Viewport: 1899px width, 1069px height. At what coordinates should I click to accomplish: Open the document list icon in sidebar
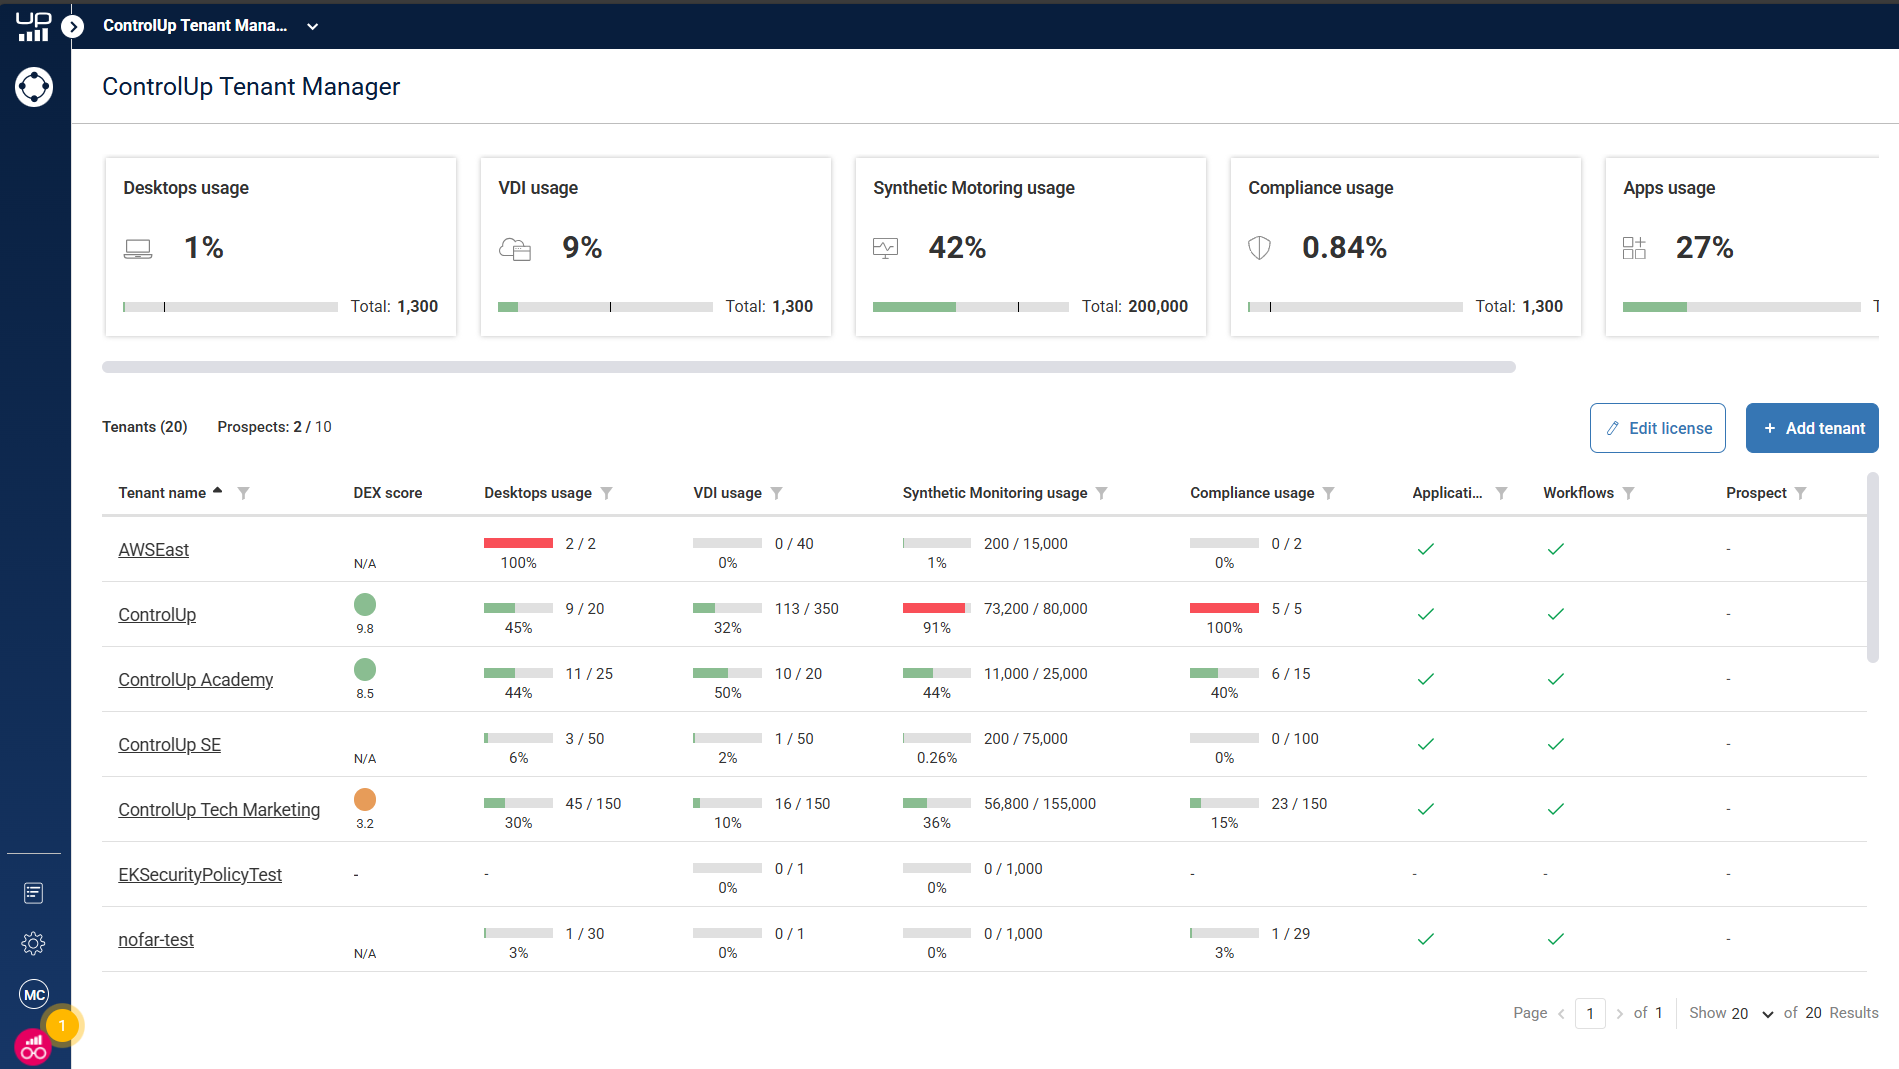coord(34,893)
